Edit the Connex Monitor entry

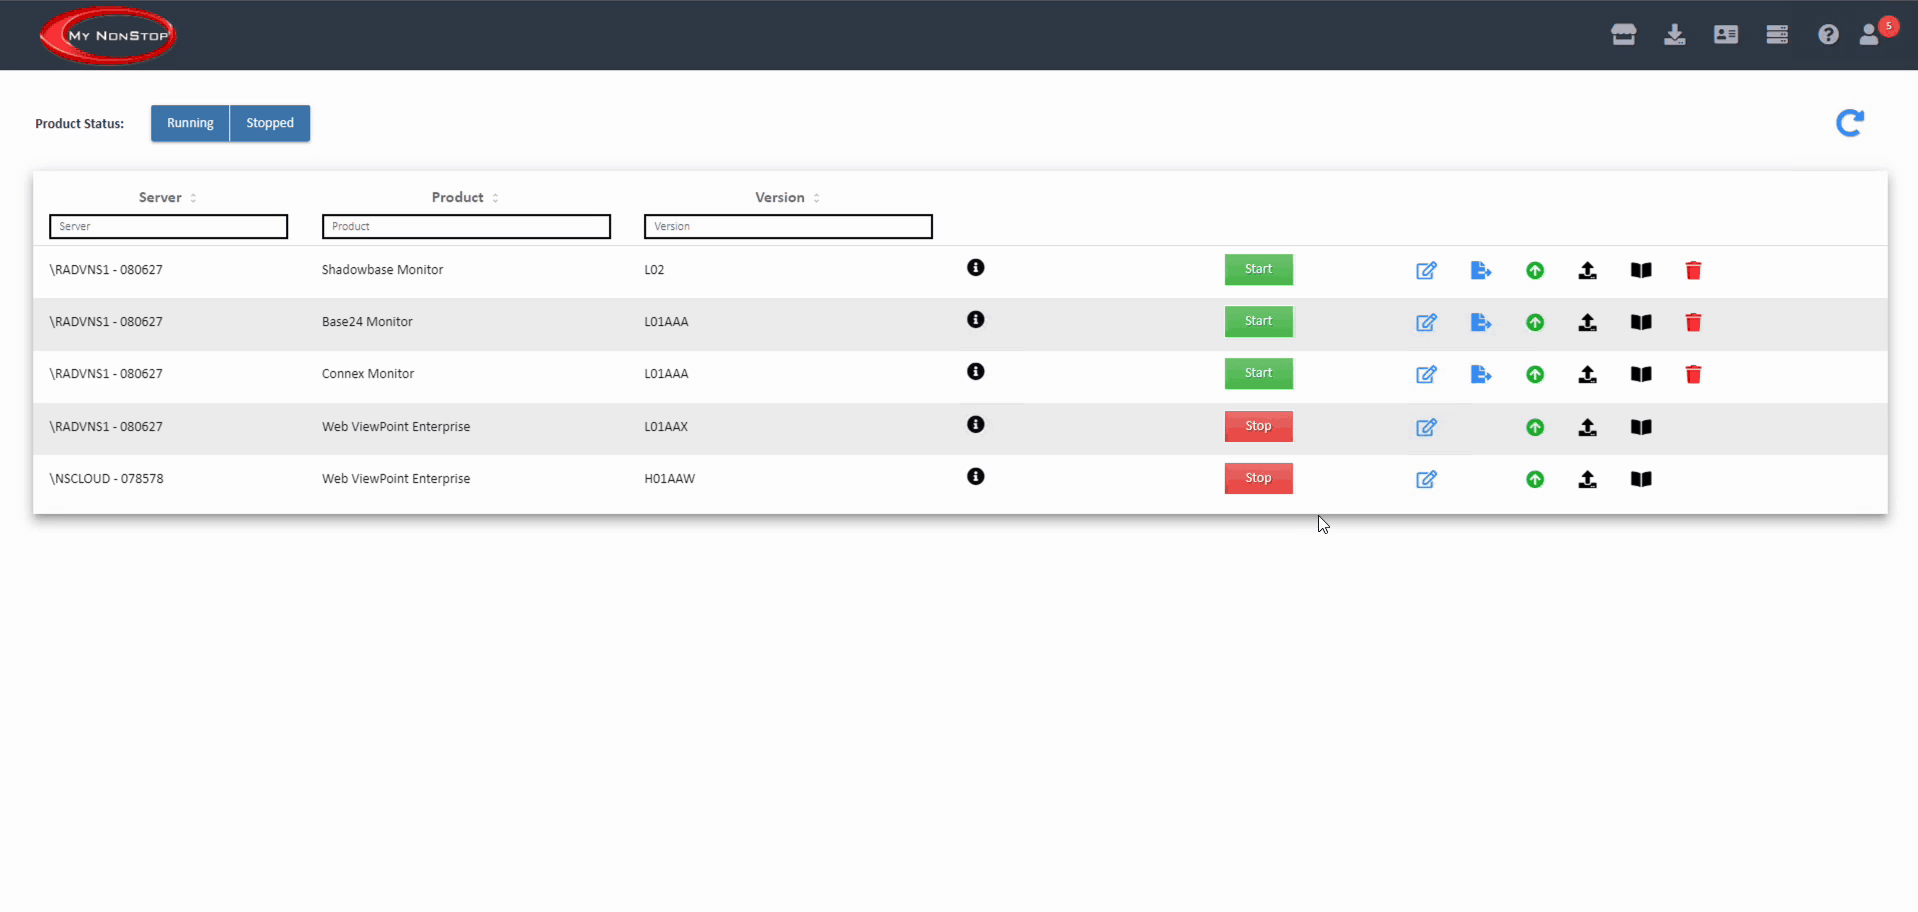pos(1427,374)
